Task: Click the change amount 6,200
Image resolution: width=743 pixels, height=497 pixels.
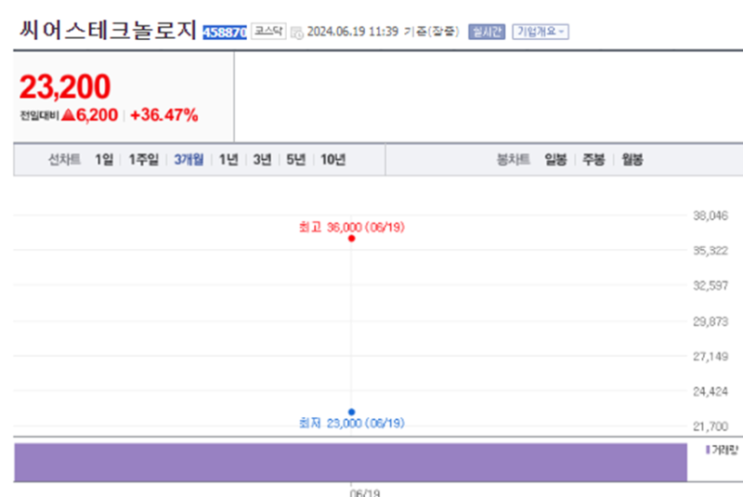Action: 97,115
